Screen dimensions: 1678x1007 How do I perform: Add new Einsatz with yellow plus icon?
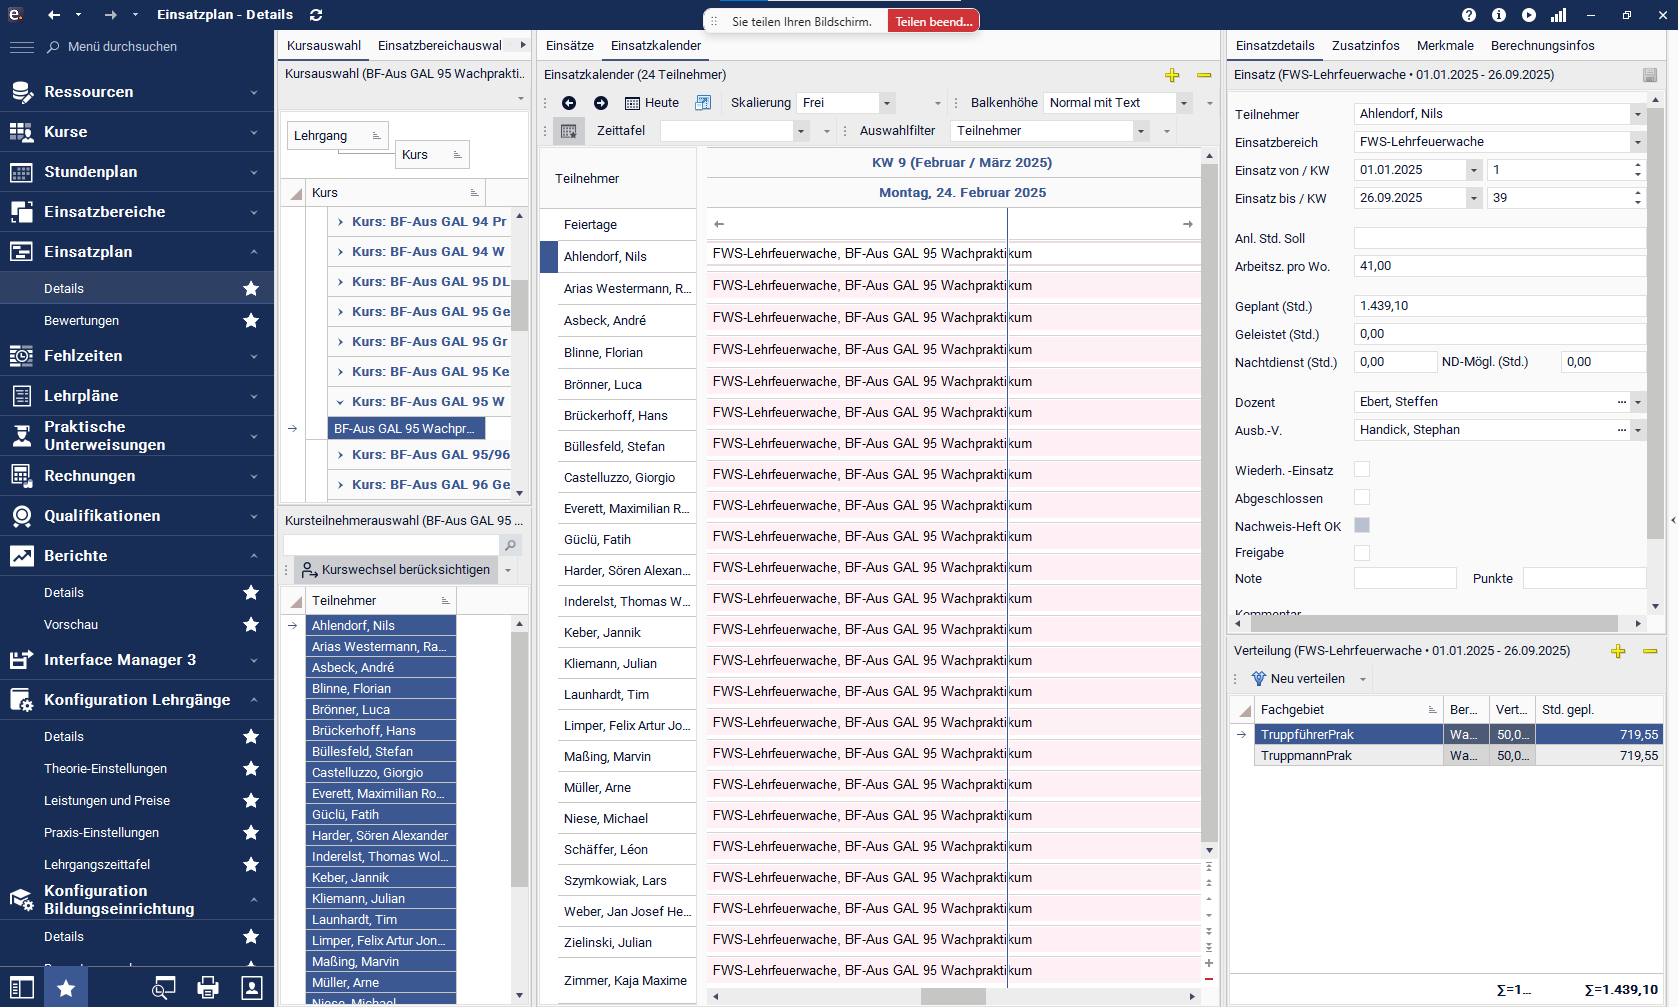pos(1172,75)
